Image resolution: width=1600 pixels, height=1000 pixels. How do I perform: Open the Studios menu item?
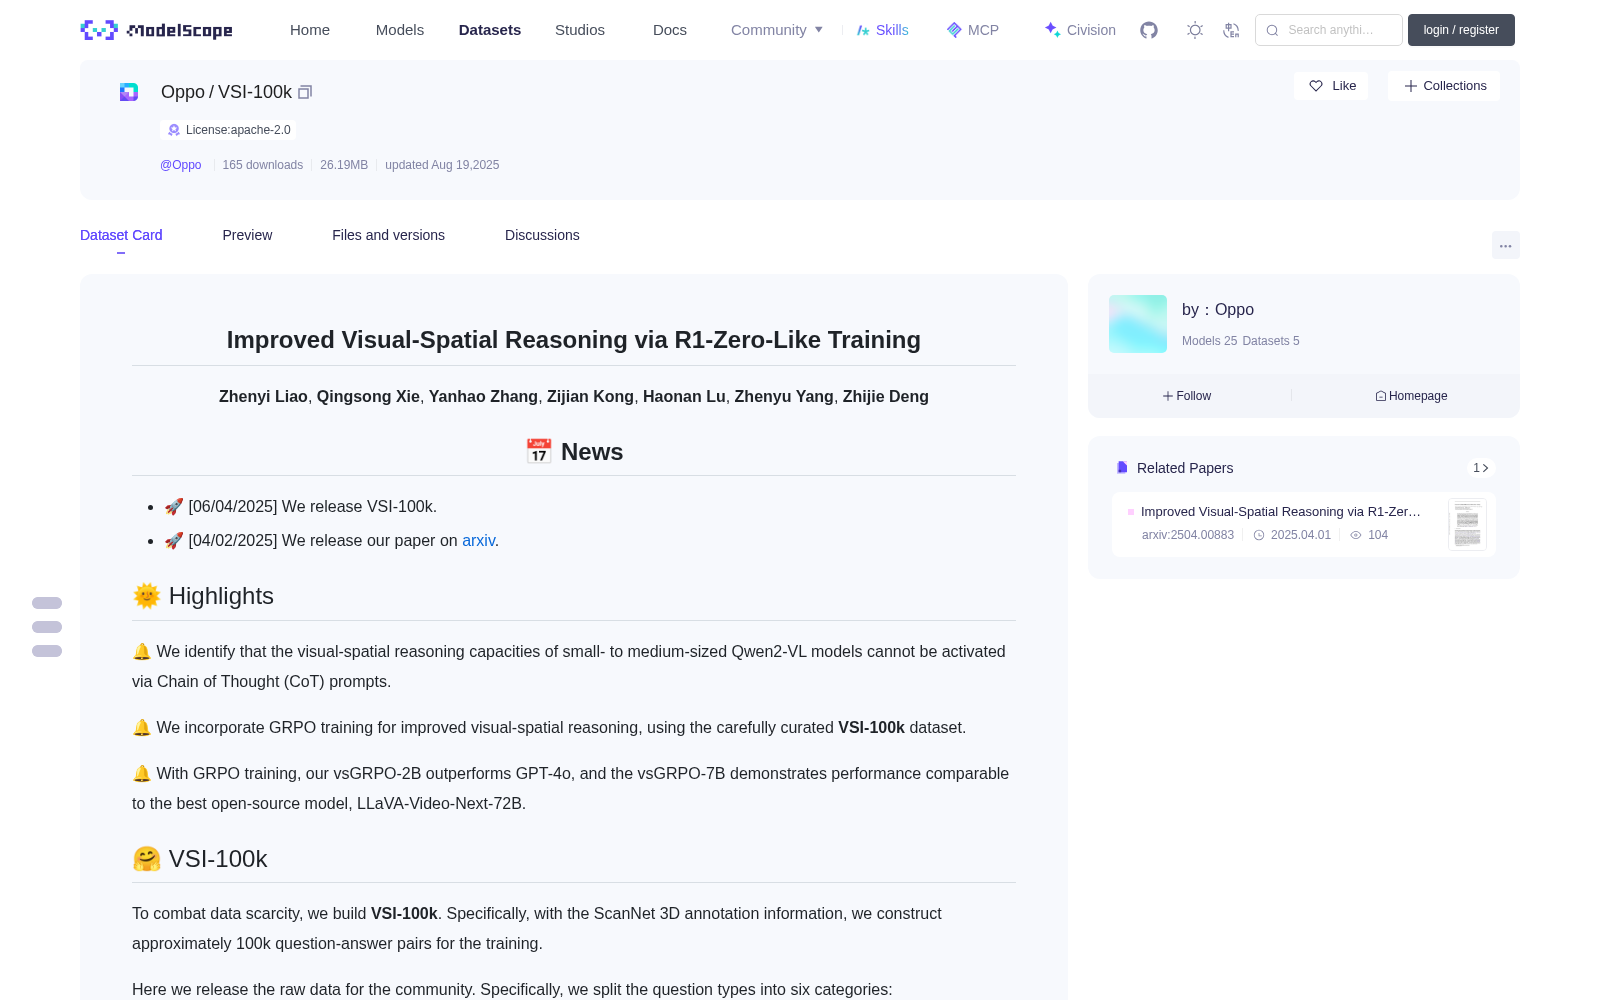(580, 30)
